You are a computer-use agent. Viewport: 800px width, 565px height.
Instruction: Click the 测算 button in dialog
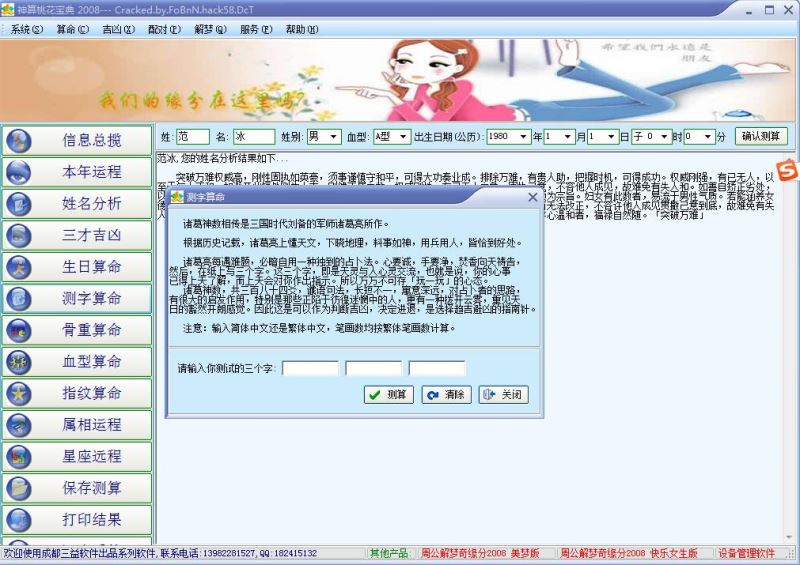pyautogui.click(x=389, y=395)
